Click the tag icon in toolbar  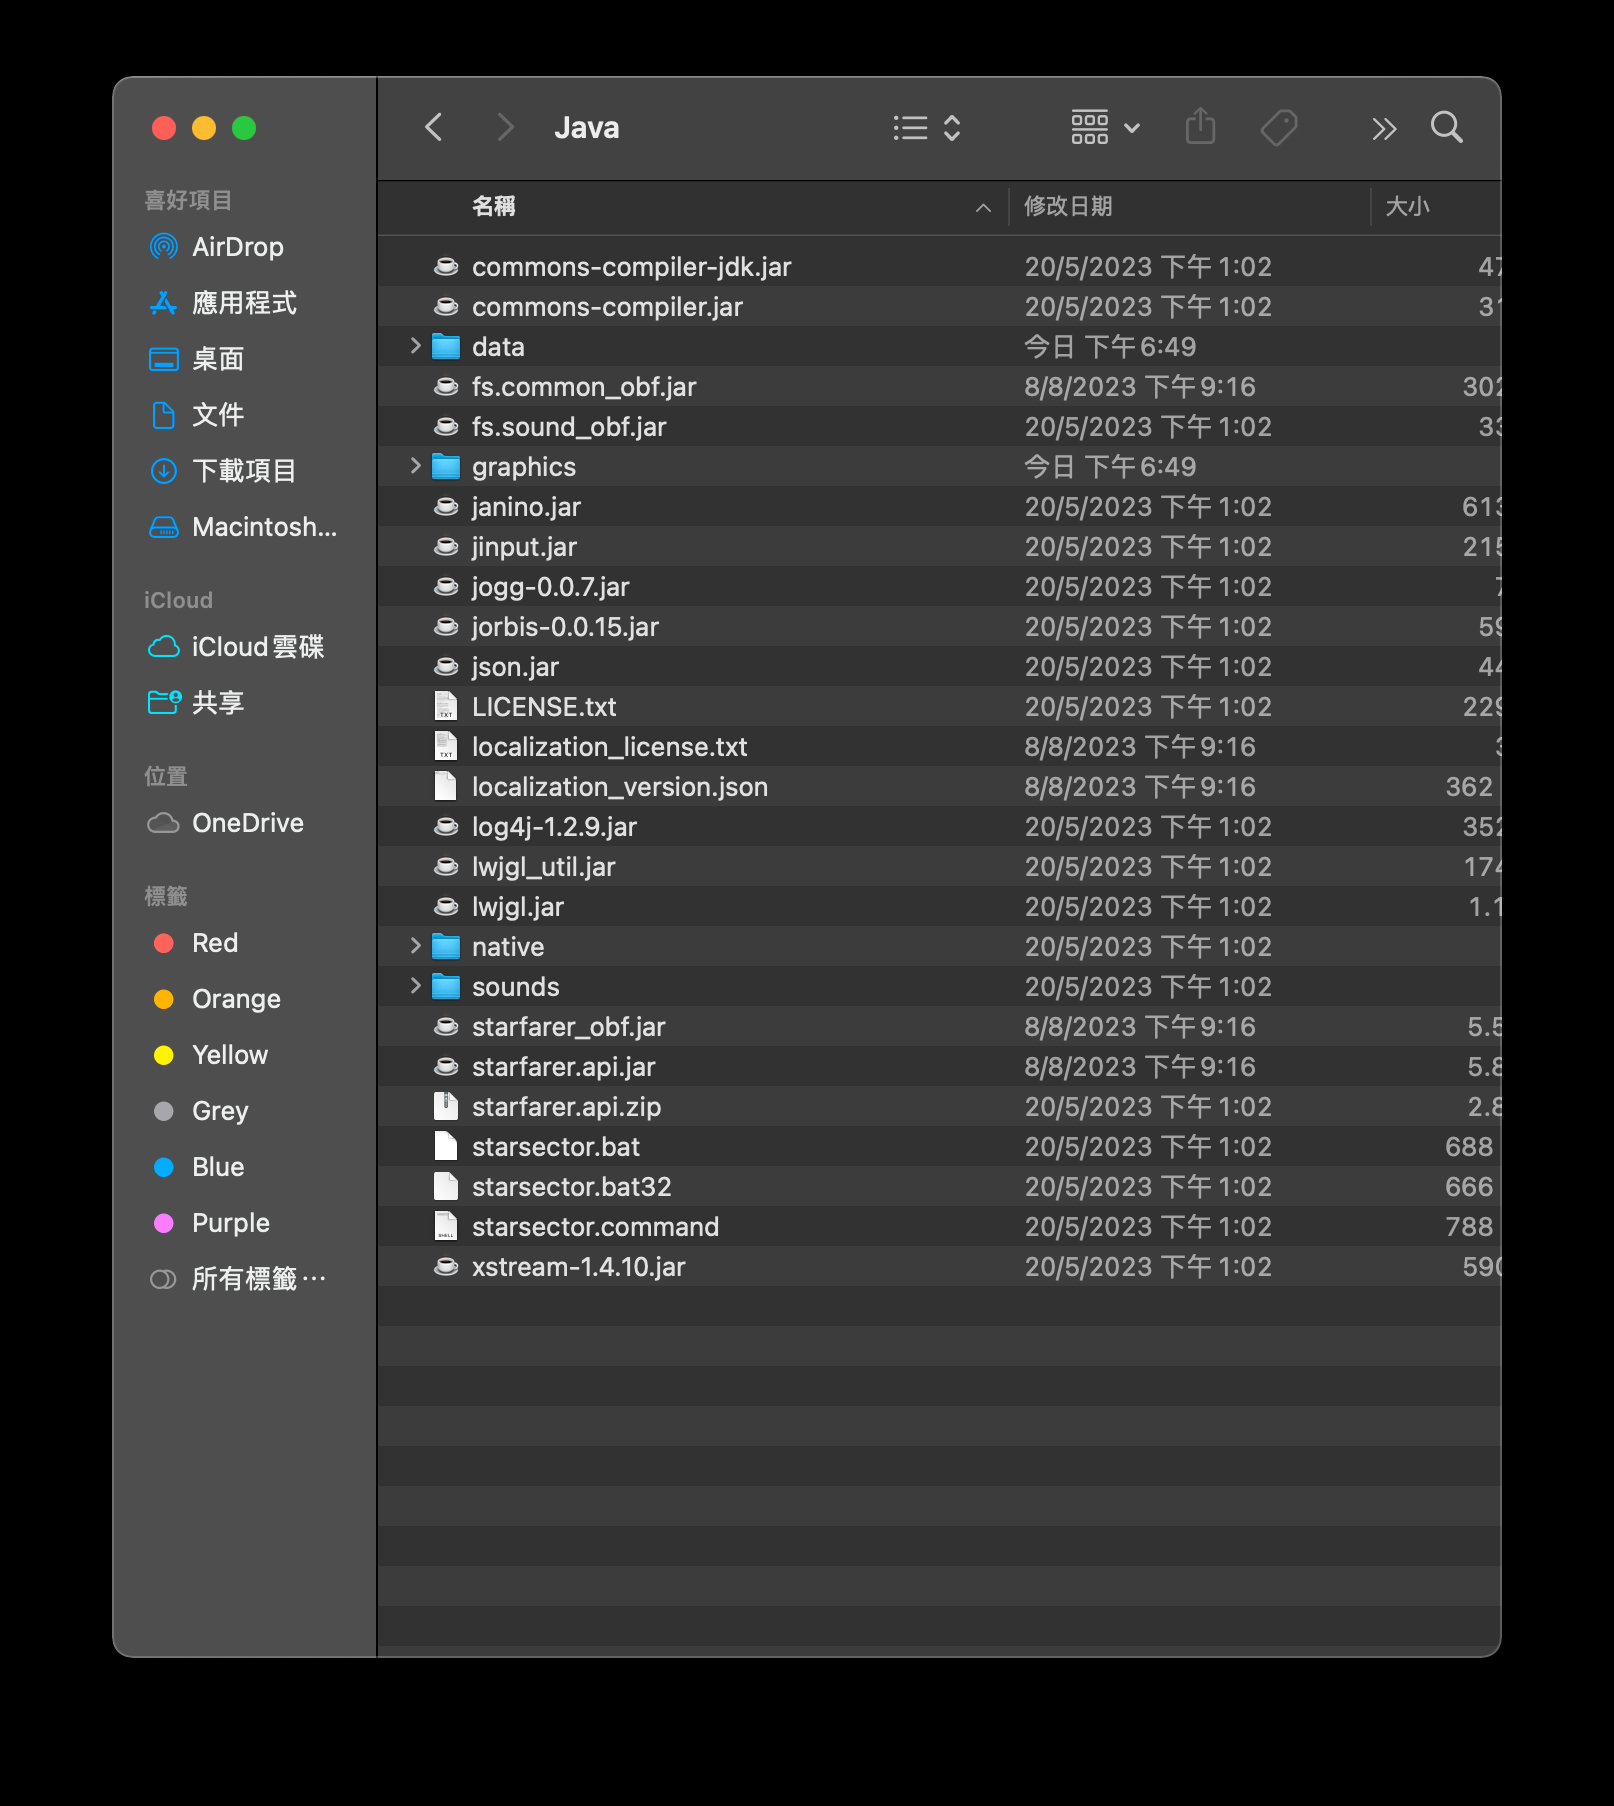pos(1279,128)
